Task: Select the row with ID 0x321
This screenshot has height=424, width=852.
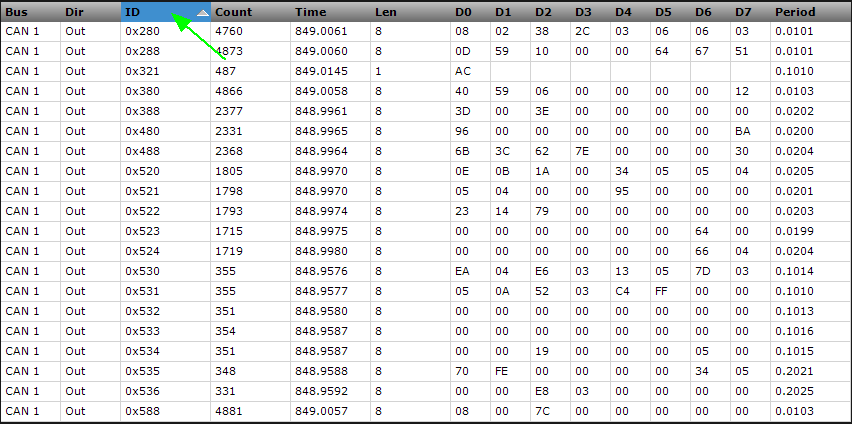Action: pyautogui.click(x=426, y=72)
